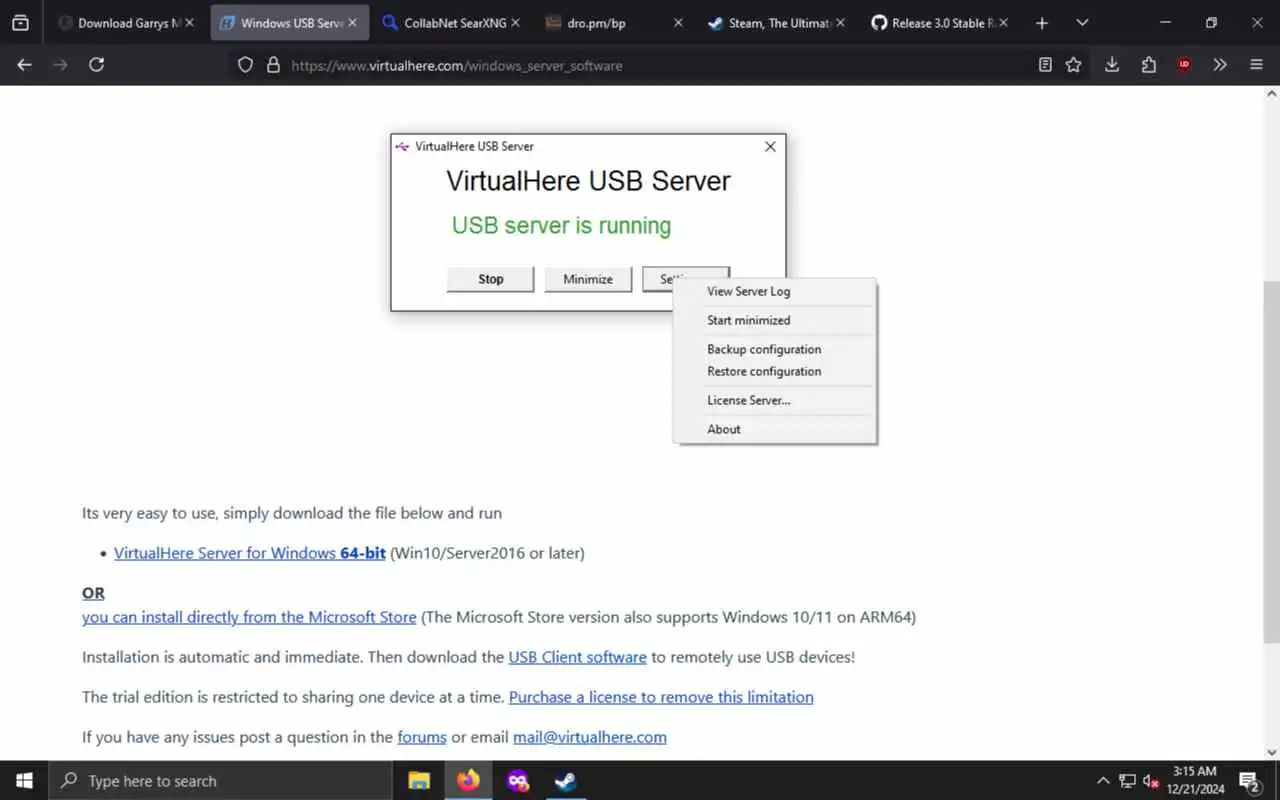This screenshot has height=800, width=1280.
Task: Open Steam from taskbar
Action: point(566,781)
